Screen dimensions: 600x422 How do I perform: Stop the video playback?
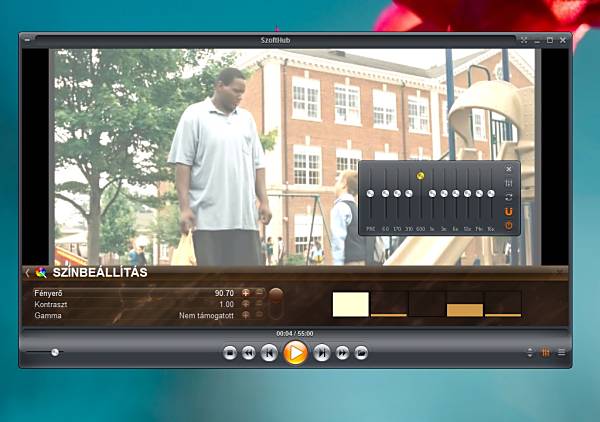(x=230, y=353)
